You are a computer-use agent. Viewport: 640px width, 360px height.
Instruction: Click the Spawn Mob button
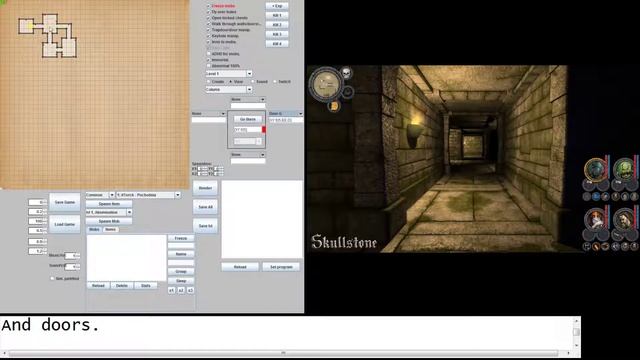point(109,221)
